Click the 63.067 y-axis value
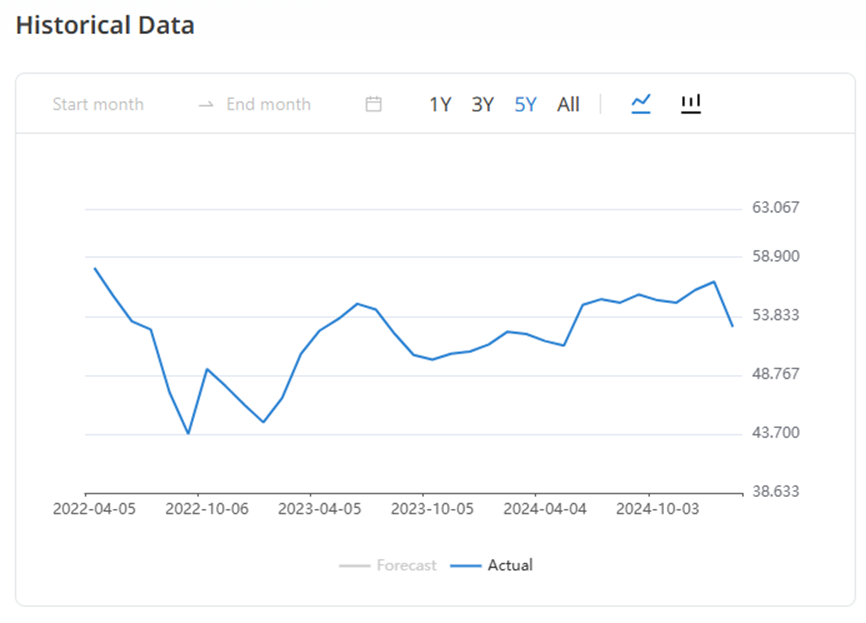The height and width of the screenshot is (623, 866). [x=776, y=208]
